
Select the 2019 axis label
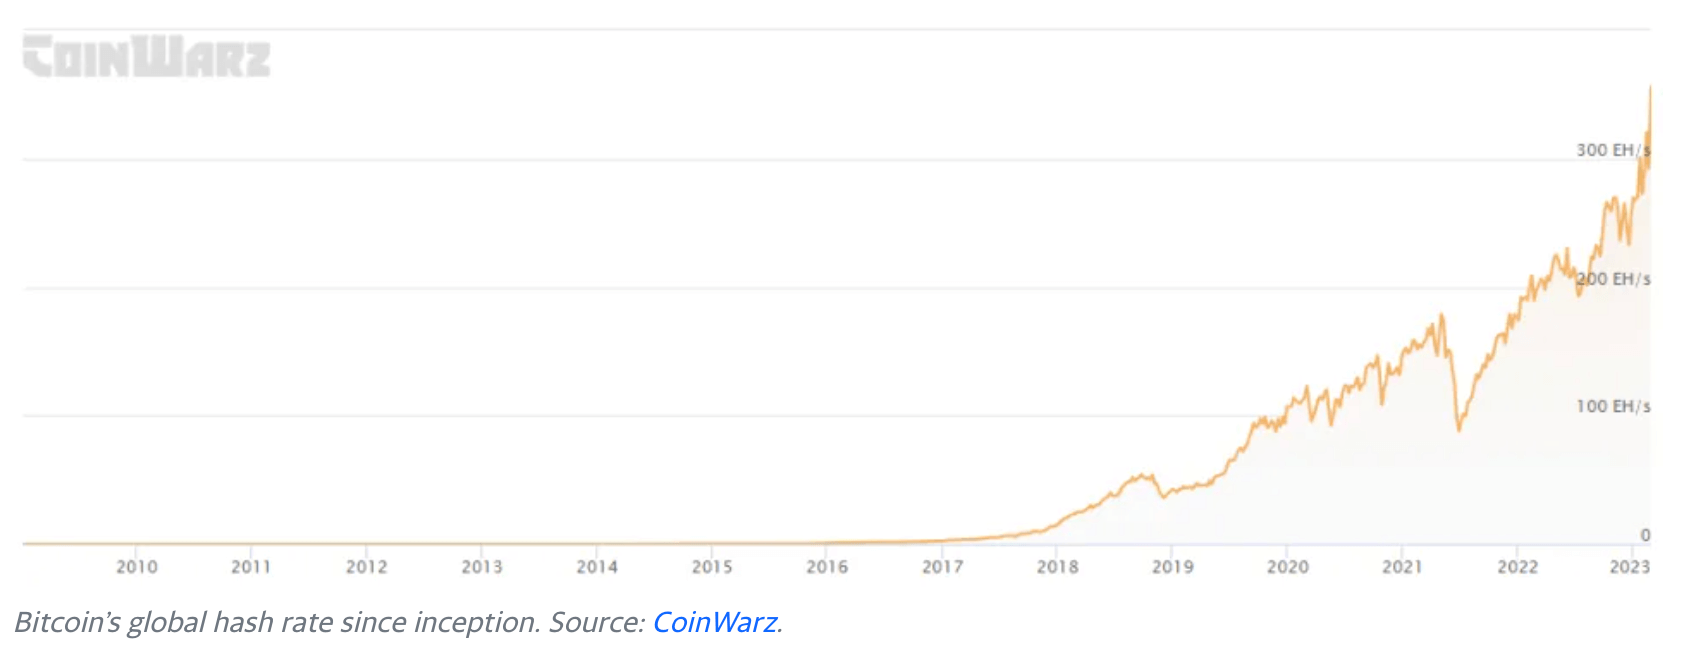[x=1173, y=567]
